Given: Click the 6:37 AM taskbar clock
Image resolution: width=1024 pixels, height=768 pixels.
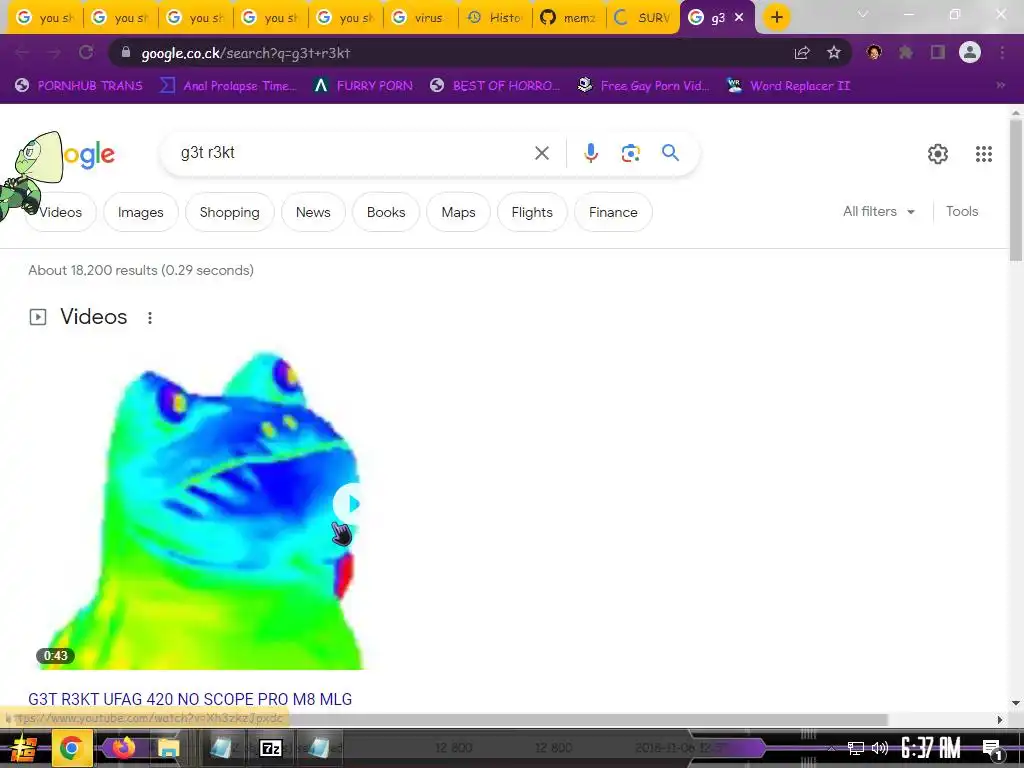Looking at the screenshot, I should (x=931, y=748).
